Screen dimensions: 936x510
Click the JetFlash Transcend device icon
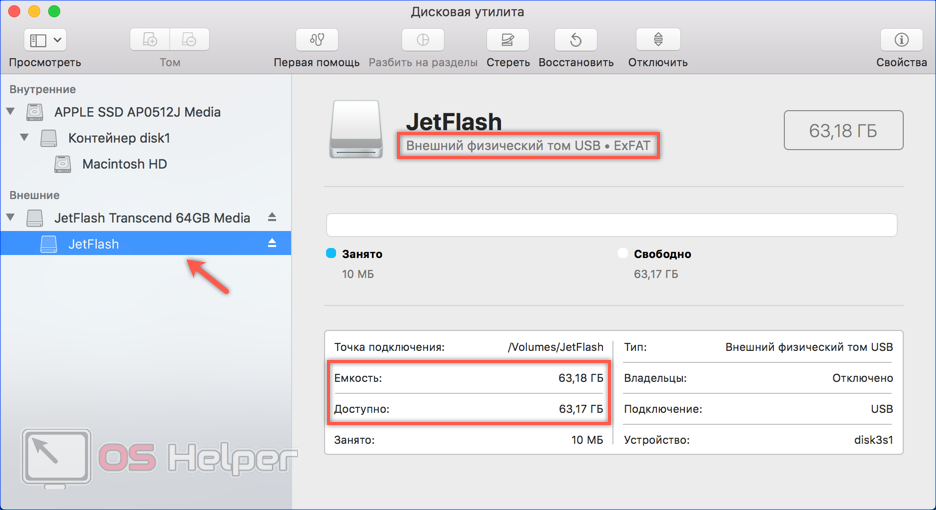[x=35, y=218]
